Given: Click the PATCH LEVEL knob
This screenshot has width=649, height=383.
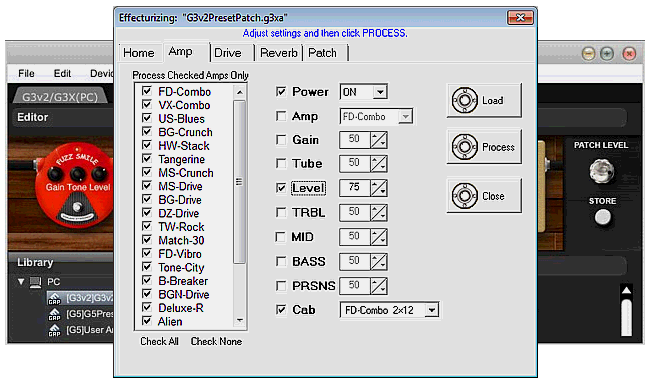Looking at the screenshot, I should pyautogui.click(x=601, y=171).
